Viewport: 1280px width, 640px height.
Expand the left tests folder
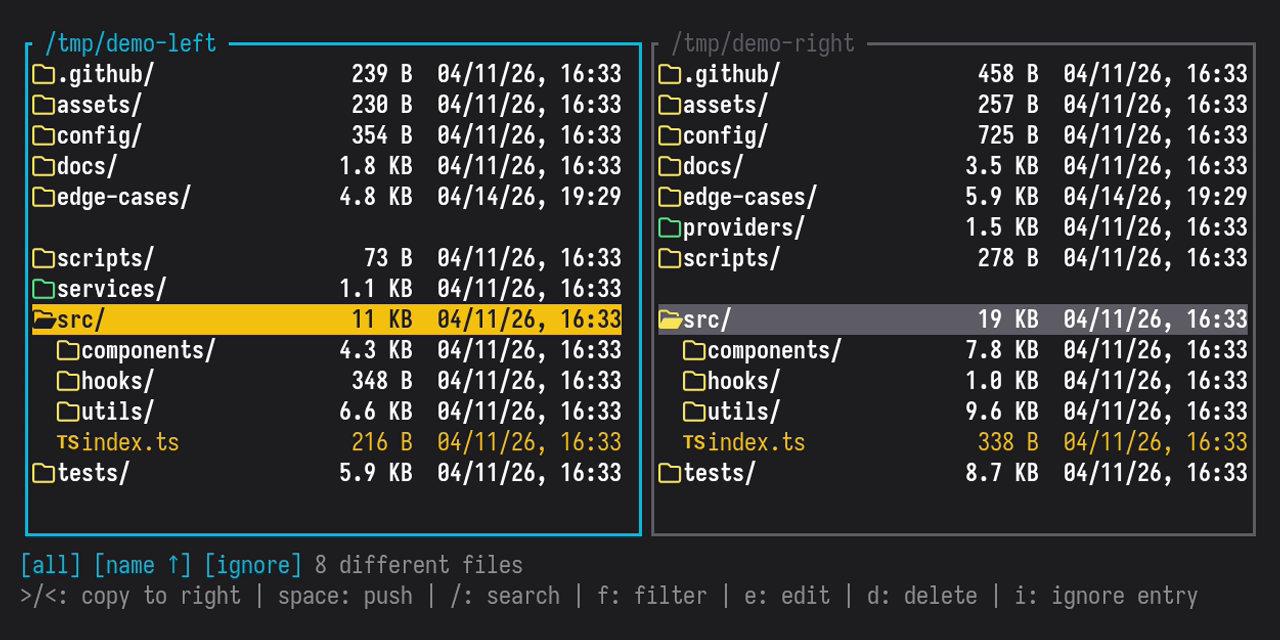coord(43,473)
